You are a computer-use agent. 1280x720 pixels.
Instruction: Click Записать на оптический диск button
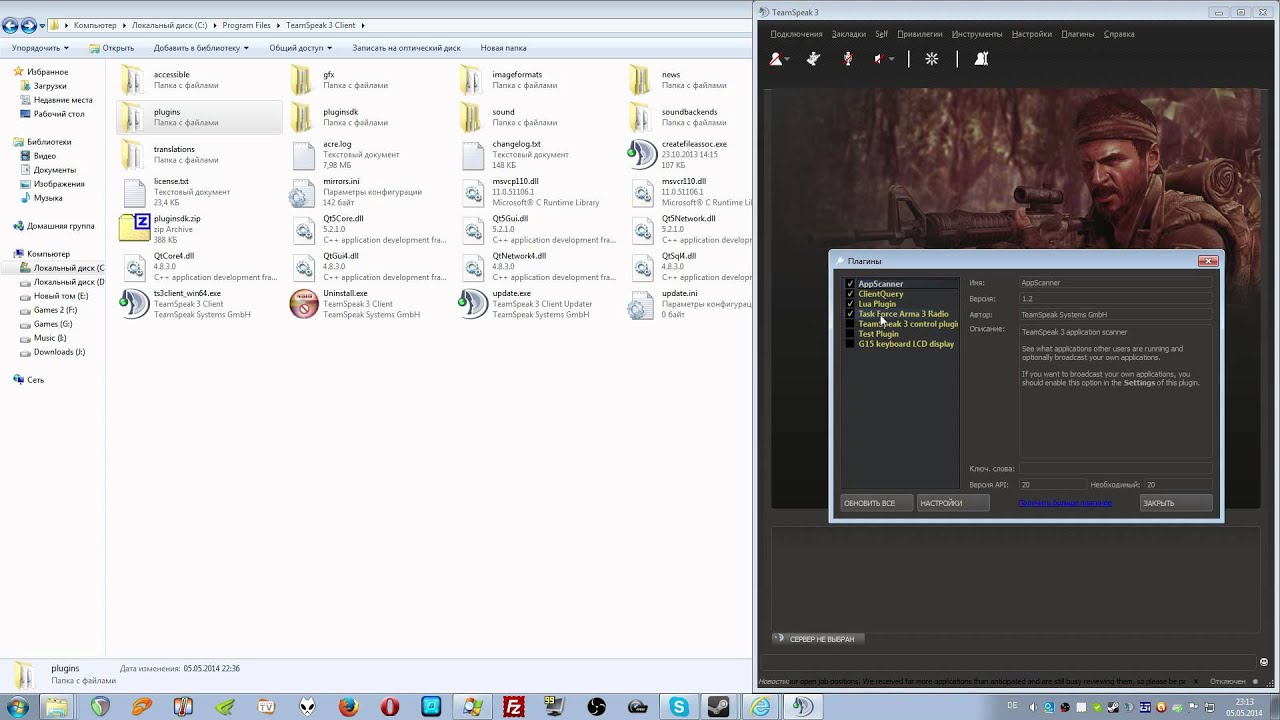406,48
